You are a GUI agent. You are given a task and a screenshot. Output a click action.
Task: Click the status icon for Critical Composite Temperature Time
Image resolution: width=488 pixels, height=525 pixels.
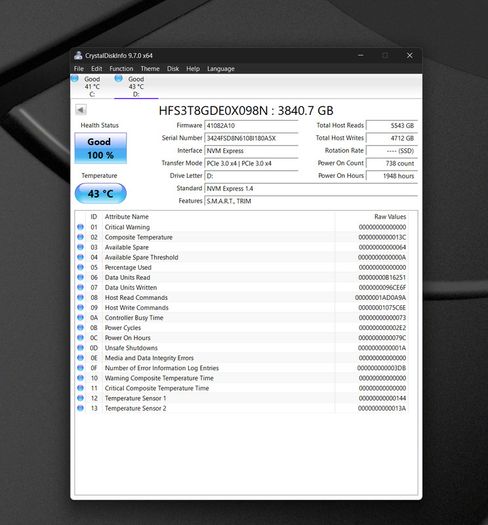tap(80, 387)
